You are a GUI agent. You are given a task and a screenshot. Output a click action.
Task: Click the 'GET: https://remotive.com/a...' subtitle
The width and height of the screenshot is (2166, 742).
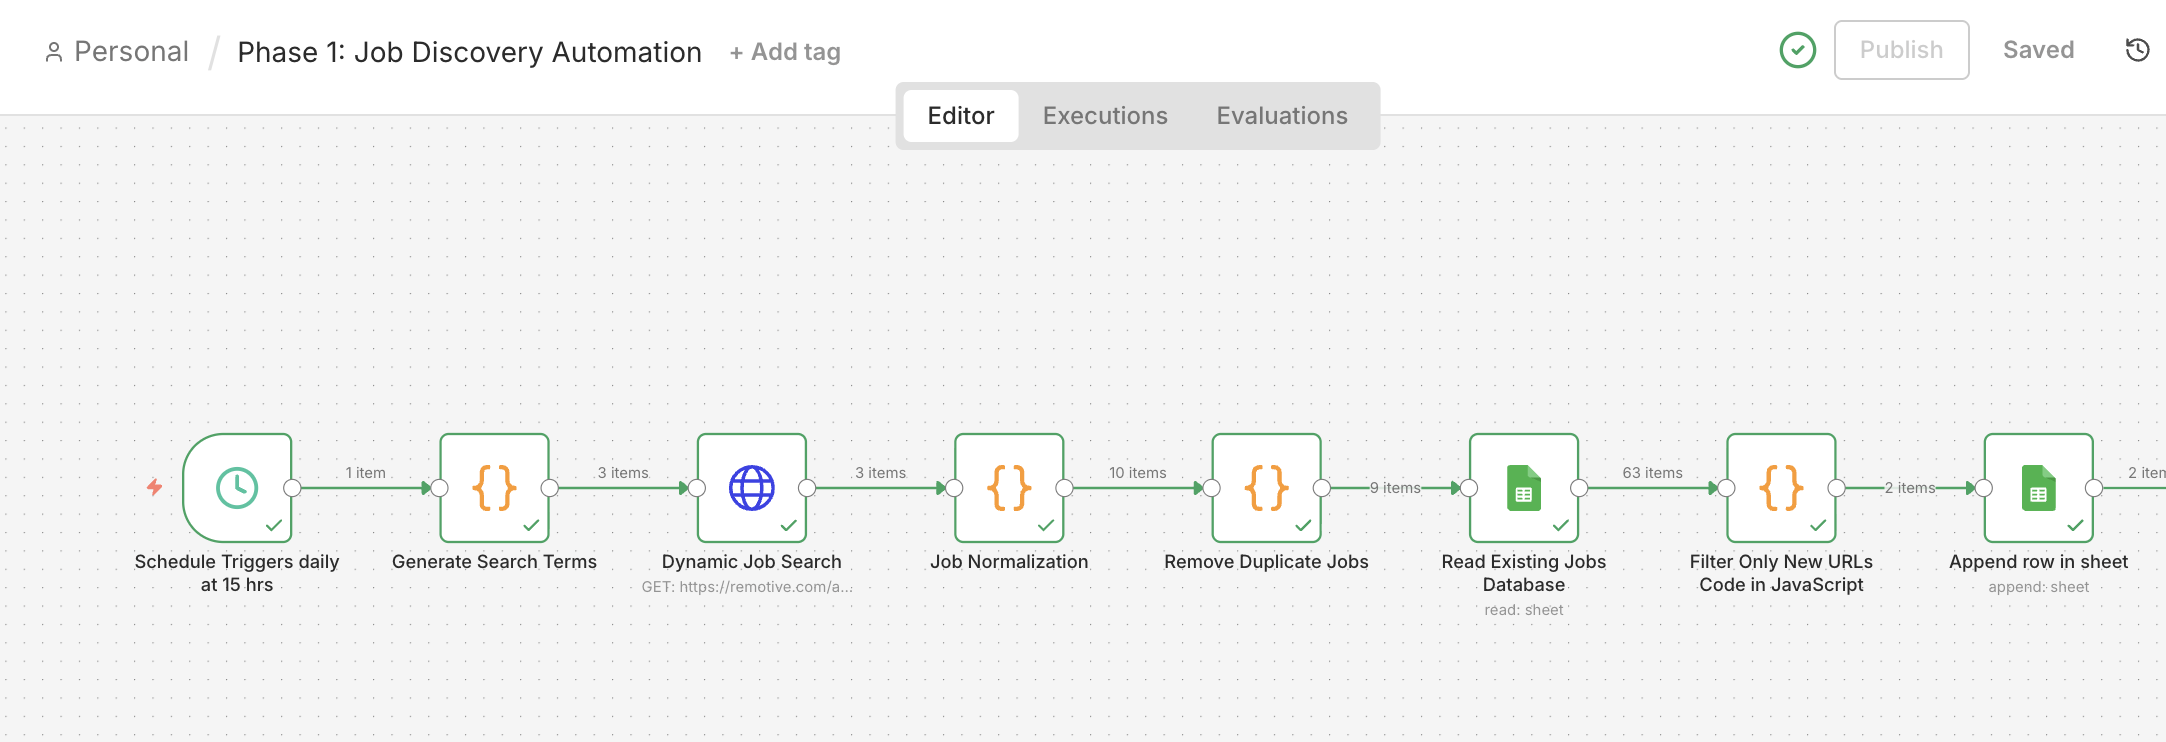pyautogui.click(x=747, y=587)
